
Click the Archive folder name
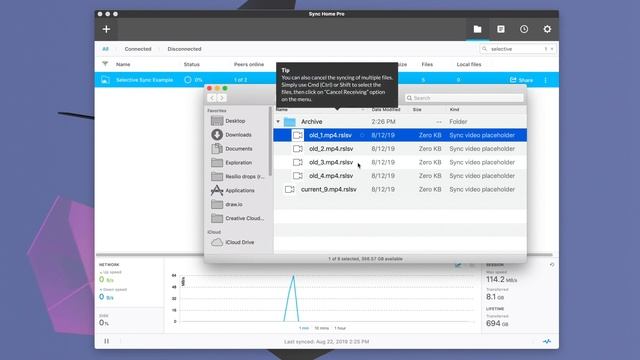pyautogui.click(x=311, y=122)
